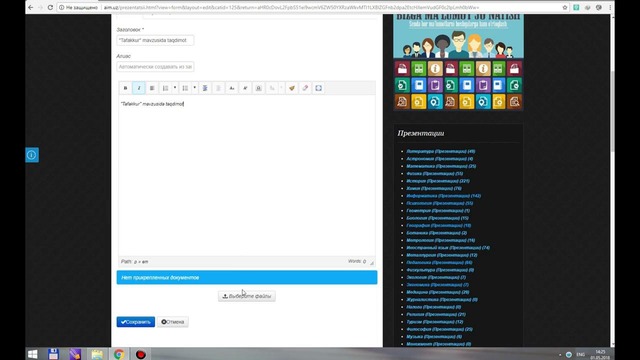Screen dimensions: 640x360
Task: Open Геометрия presentations category link
Action: [438, 211]
